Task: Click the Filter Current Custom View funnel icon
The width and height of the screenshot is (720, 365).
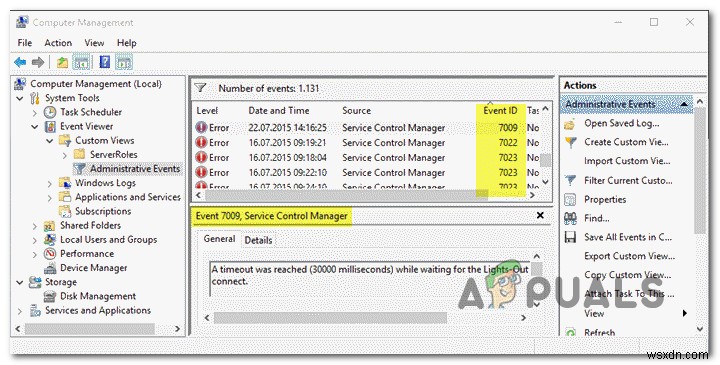Action: pyautogui.click(x=570, y=180)
